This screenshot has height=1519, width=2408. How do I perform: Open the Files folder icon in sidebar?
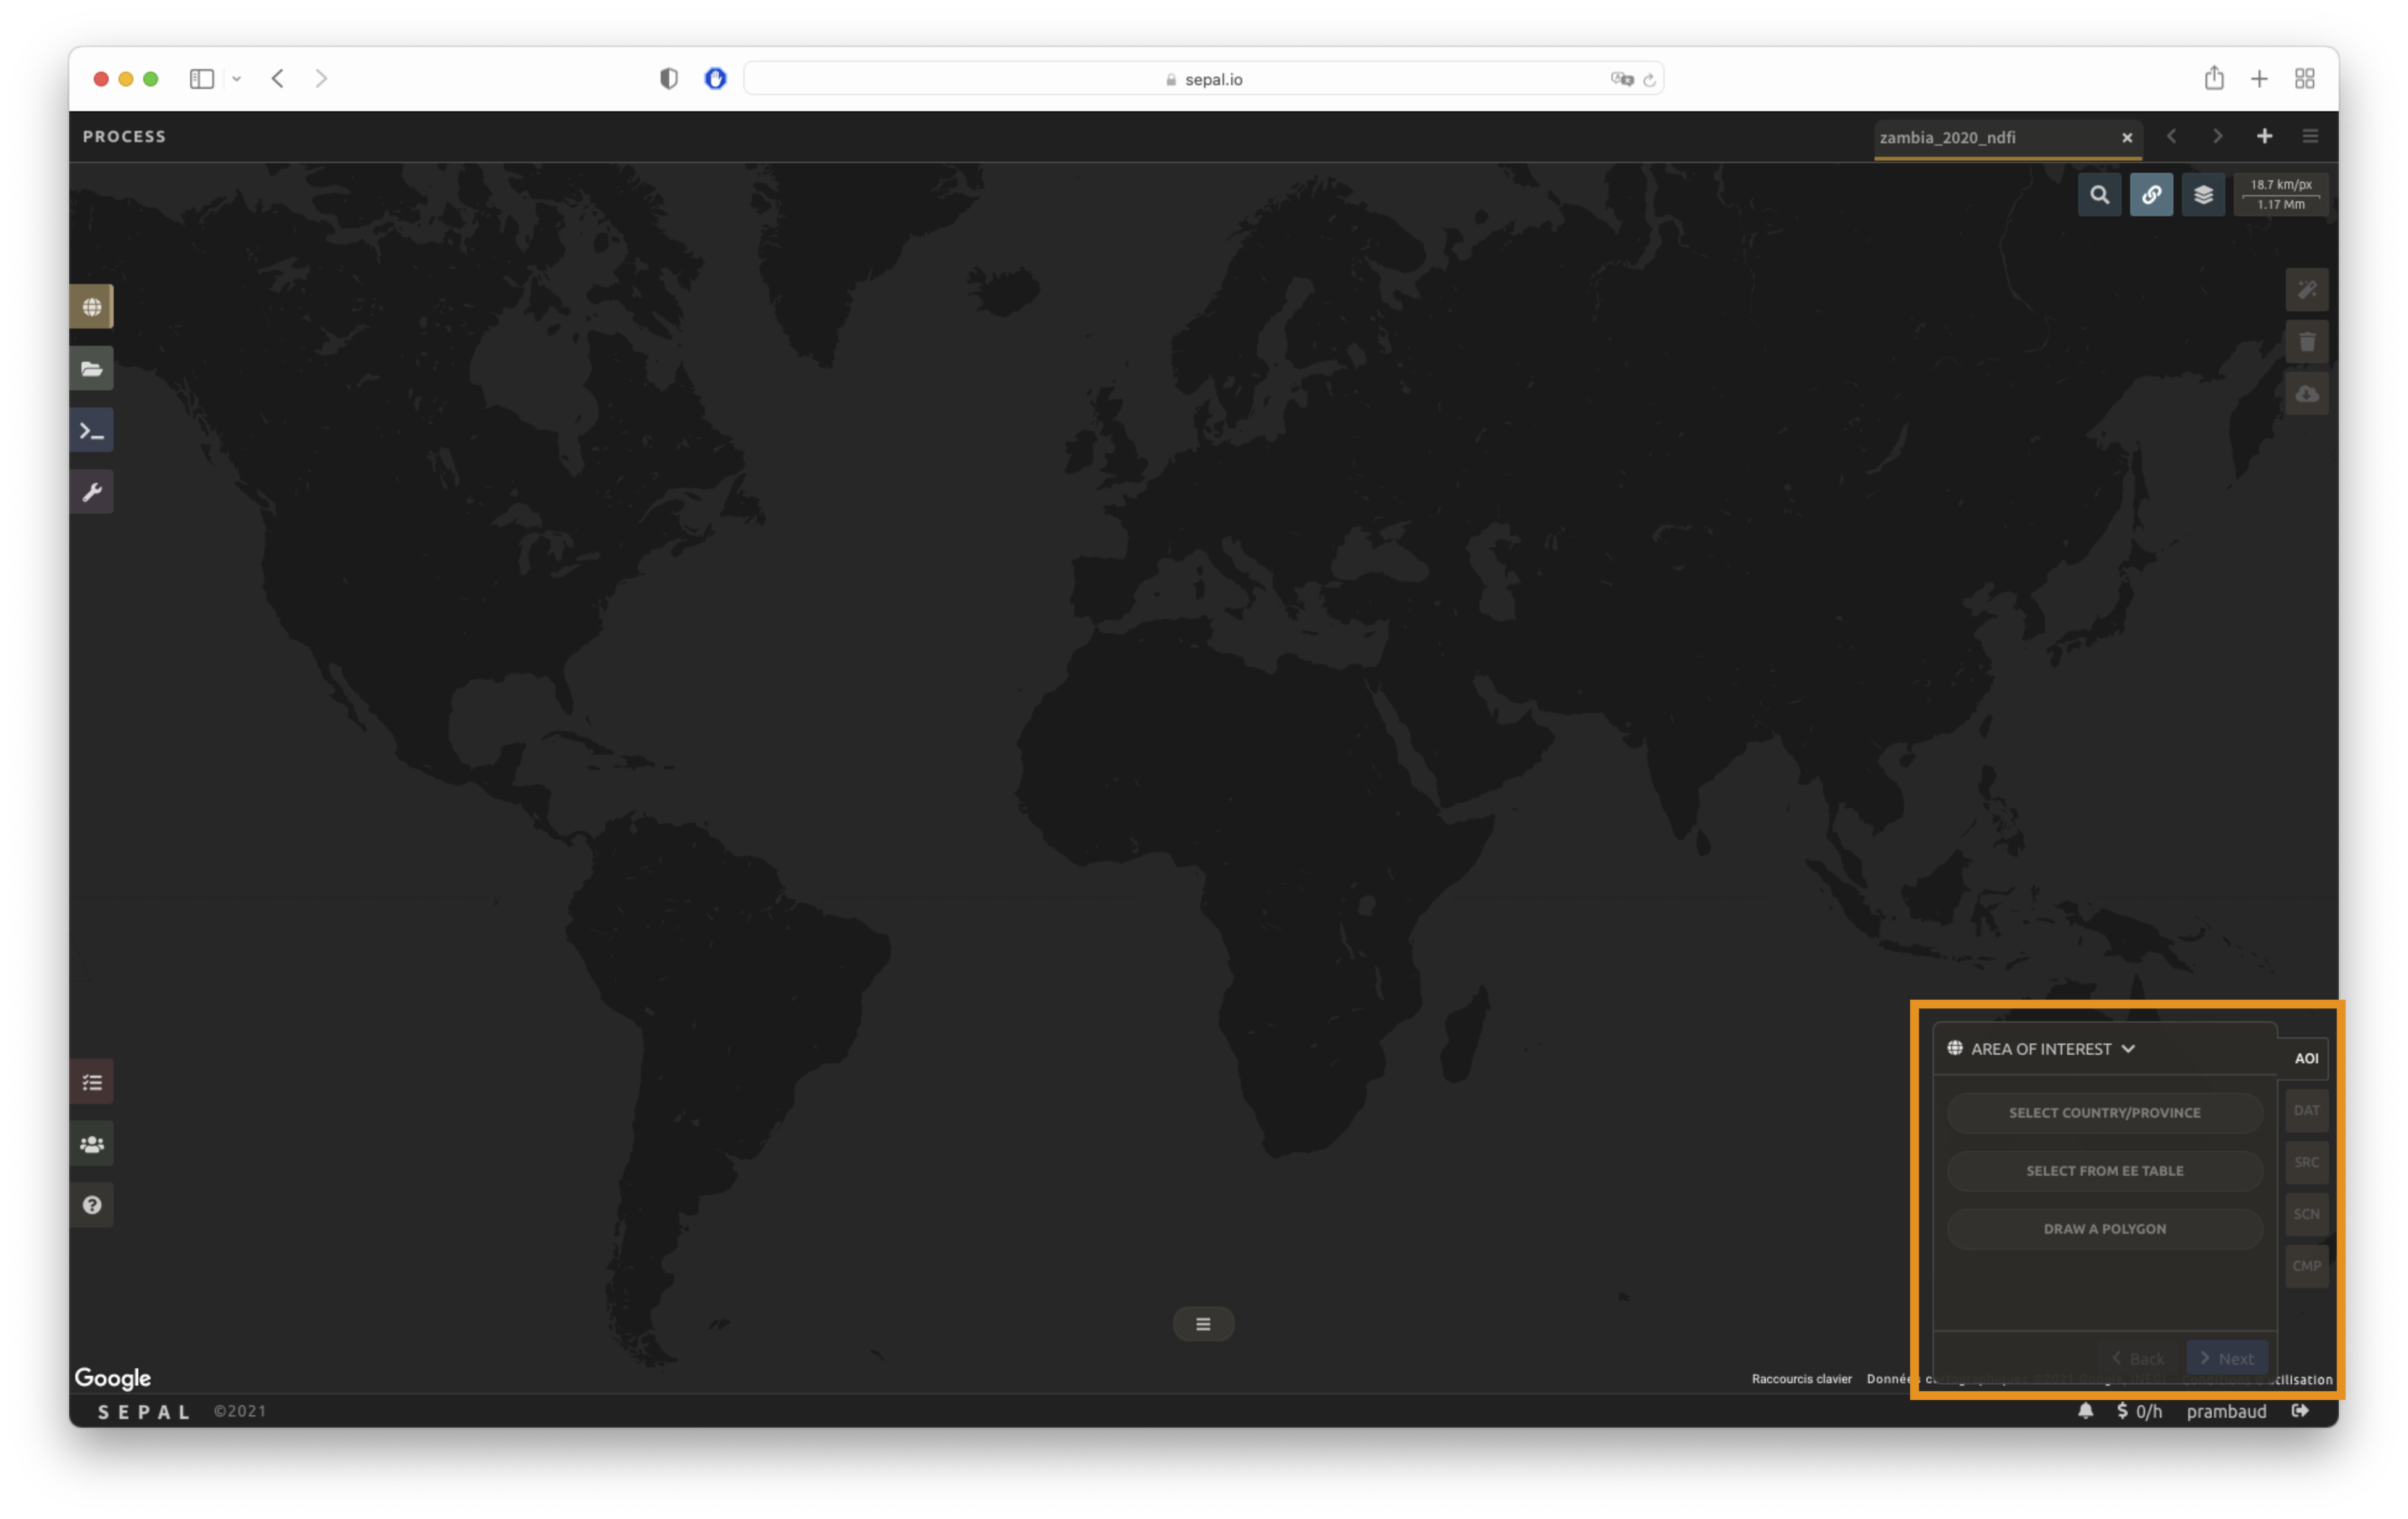[91, 369]
